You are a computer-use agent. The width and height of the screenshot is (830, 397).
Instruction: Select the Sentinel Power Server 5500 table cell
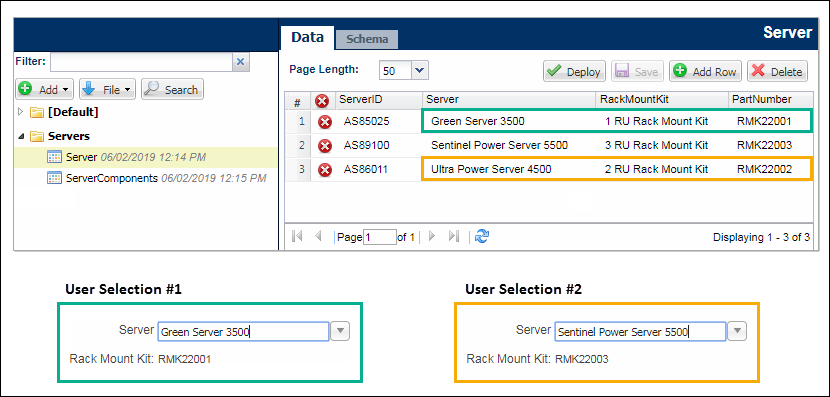pos(509,145)
